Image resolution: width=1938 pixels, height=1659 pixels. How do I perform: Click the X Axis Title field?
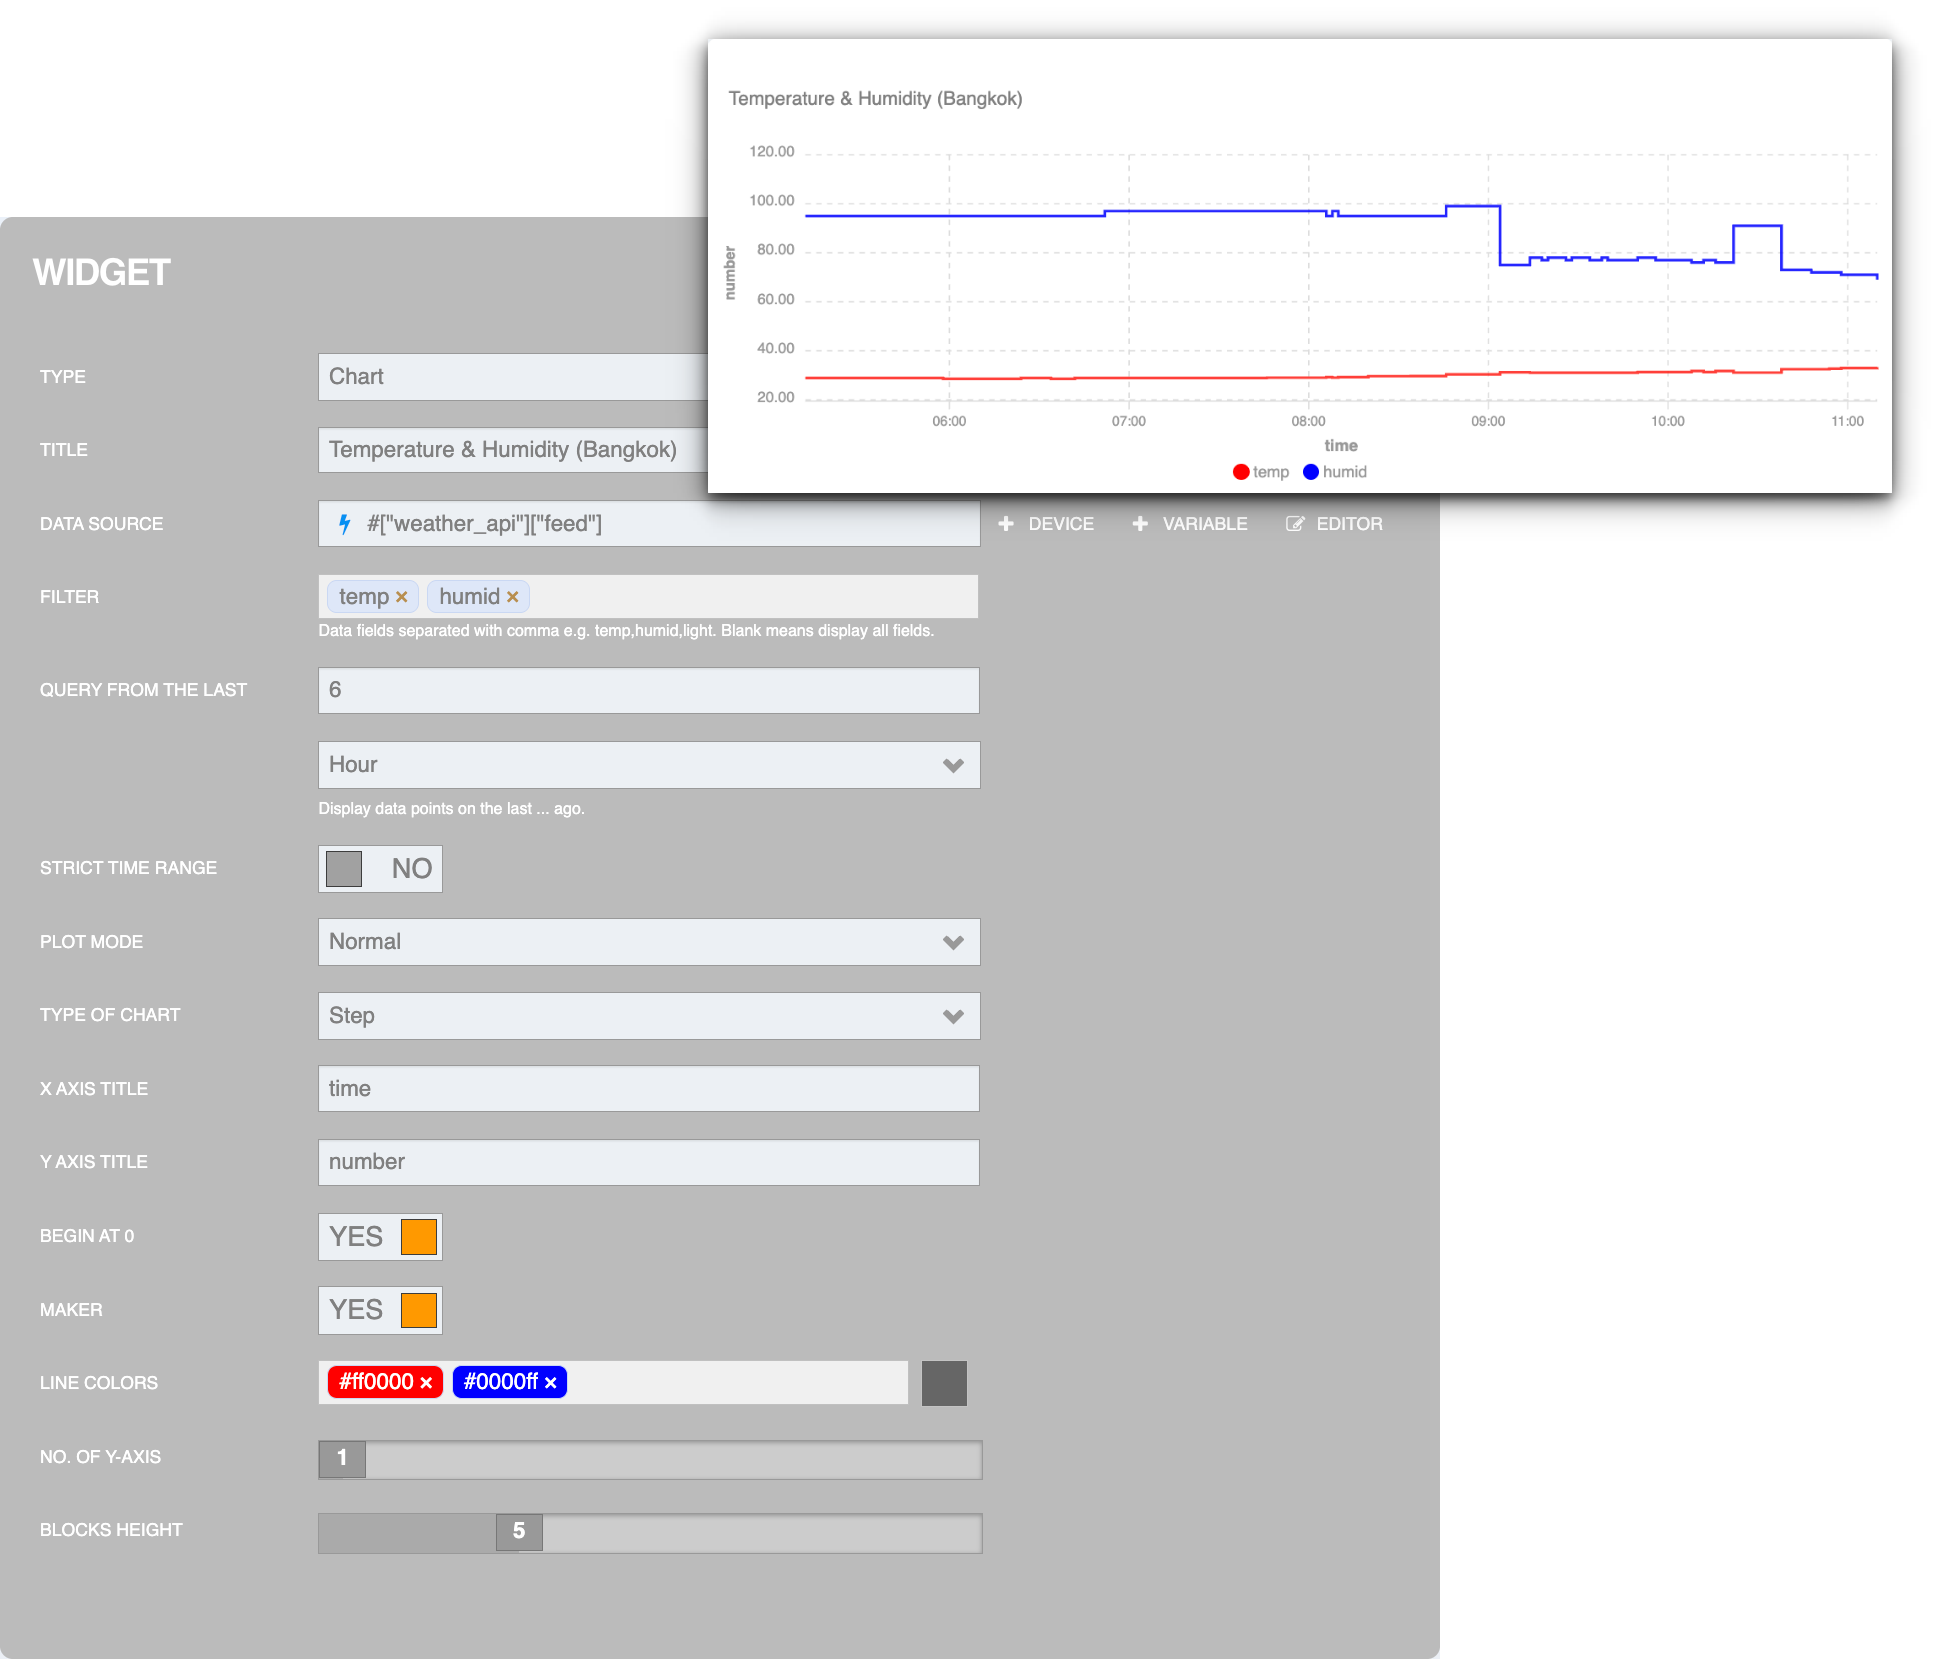pyautogui.click(x=649, y=1089)
